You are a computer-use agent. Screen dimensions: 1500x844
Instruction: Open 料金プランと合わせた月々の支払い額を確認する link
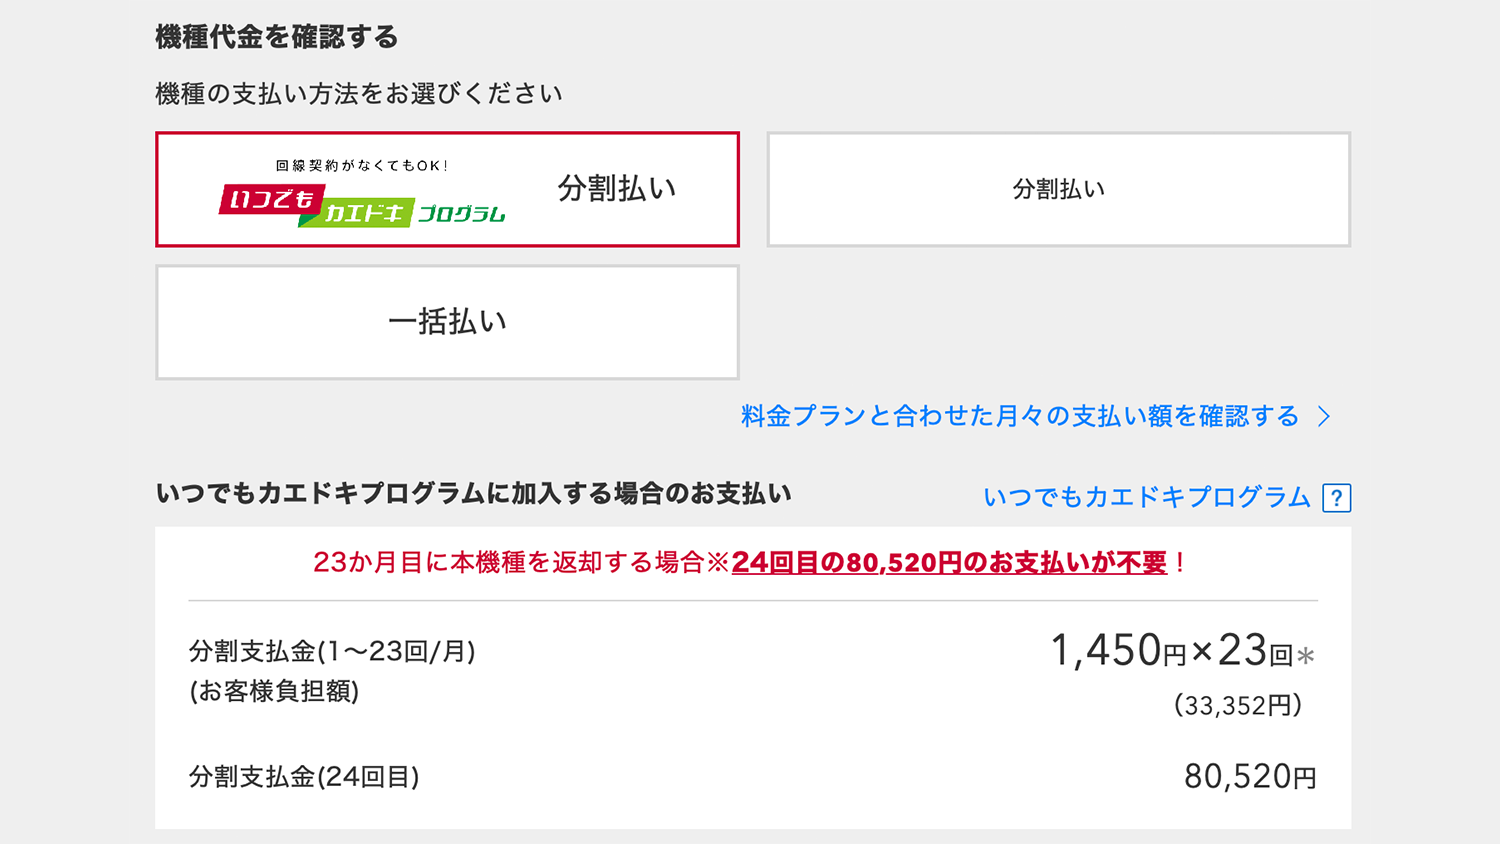point(1020,416)
